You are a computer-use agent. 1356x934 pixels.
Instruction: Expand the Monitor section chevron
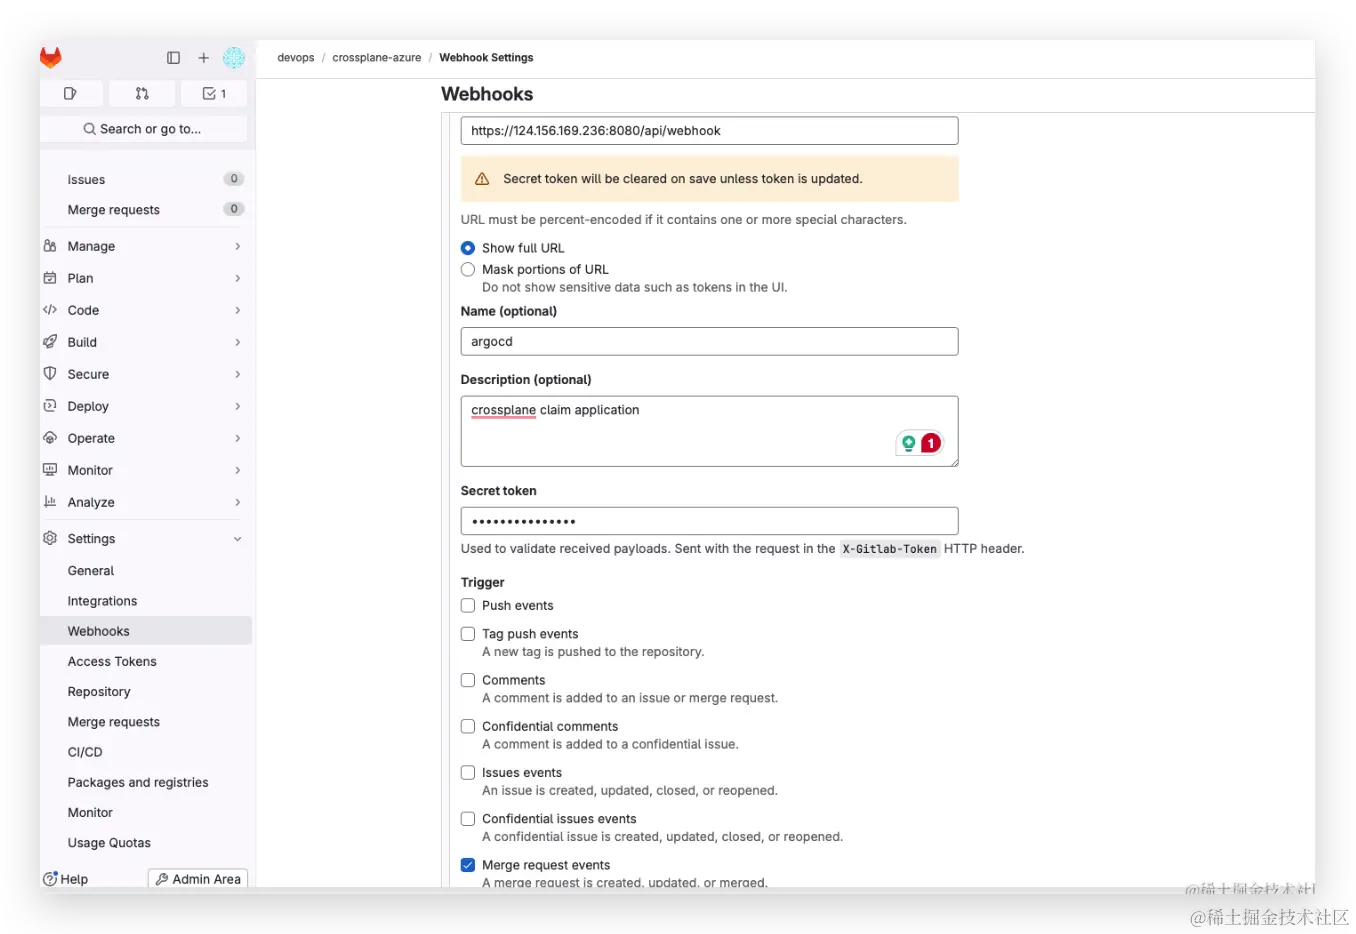tap(238, 470)
